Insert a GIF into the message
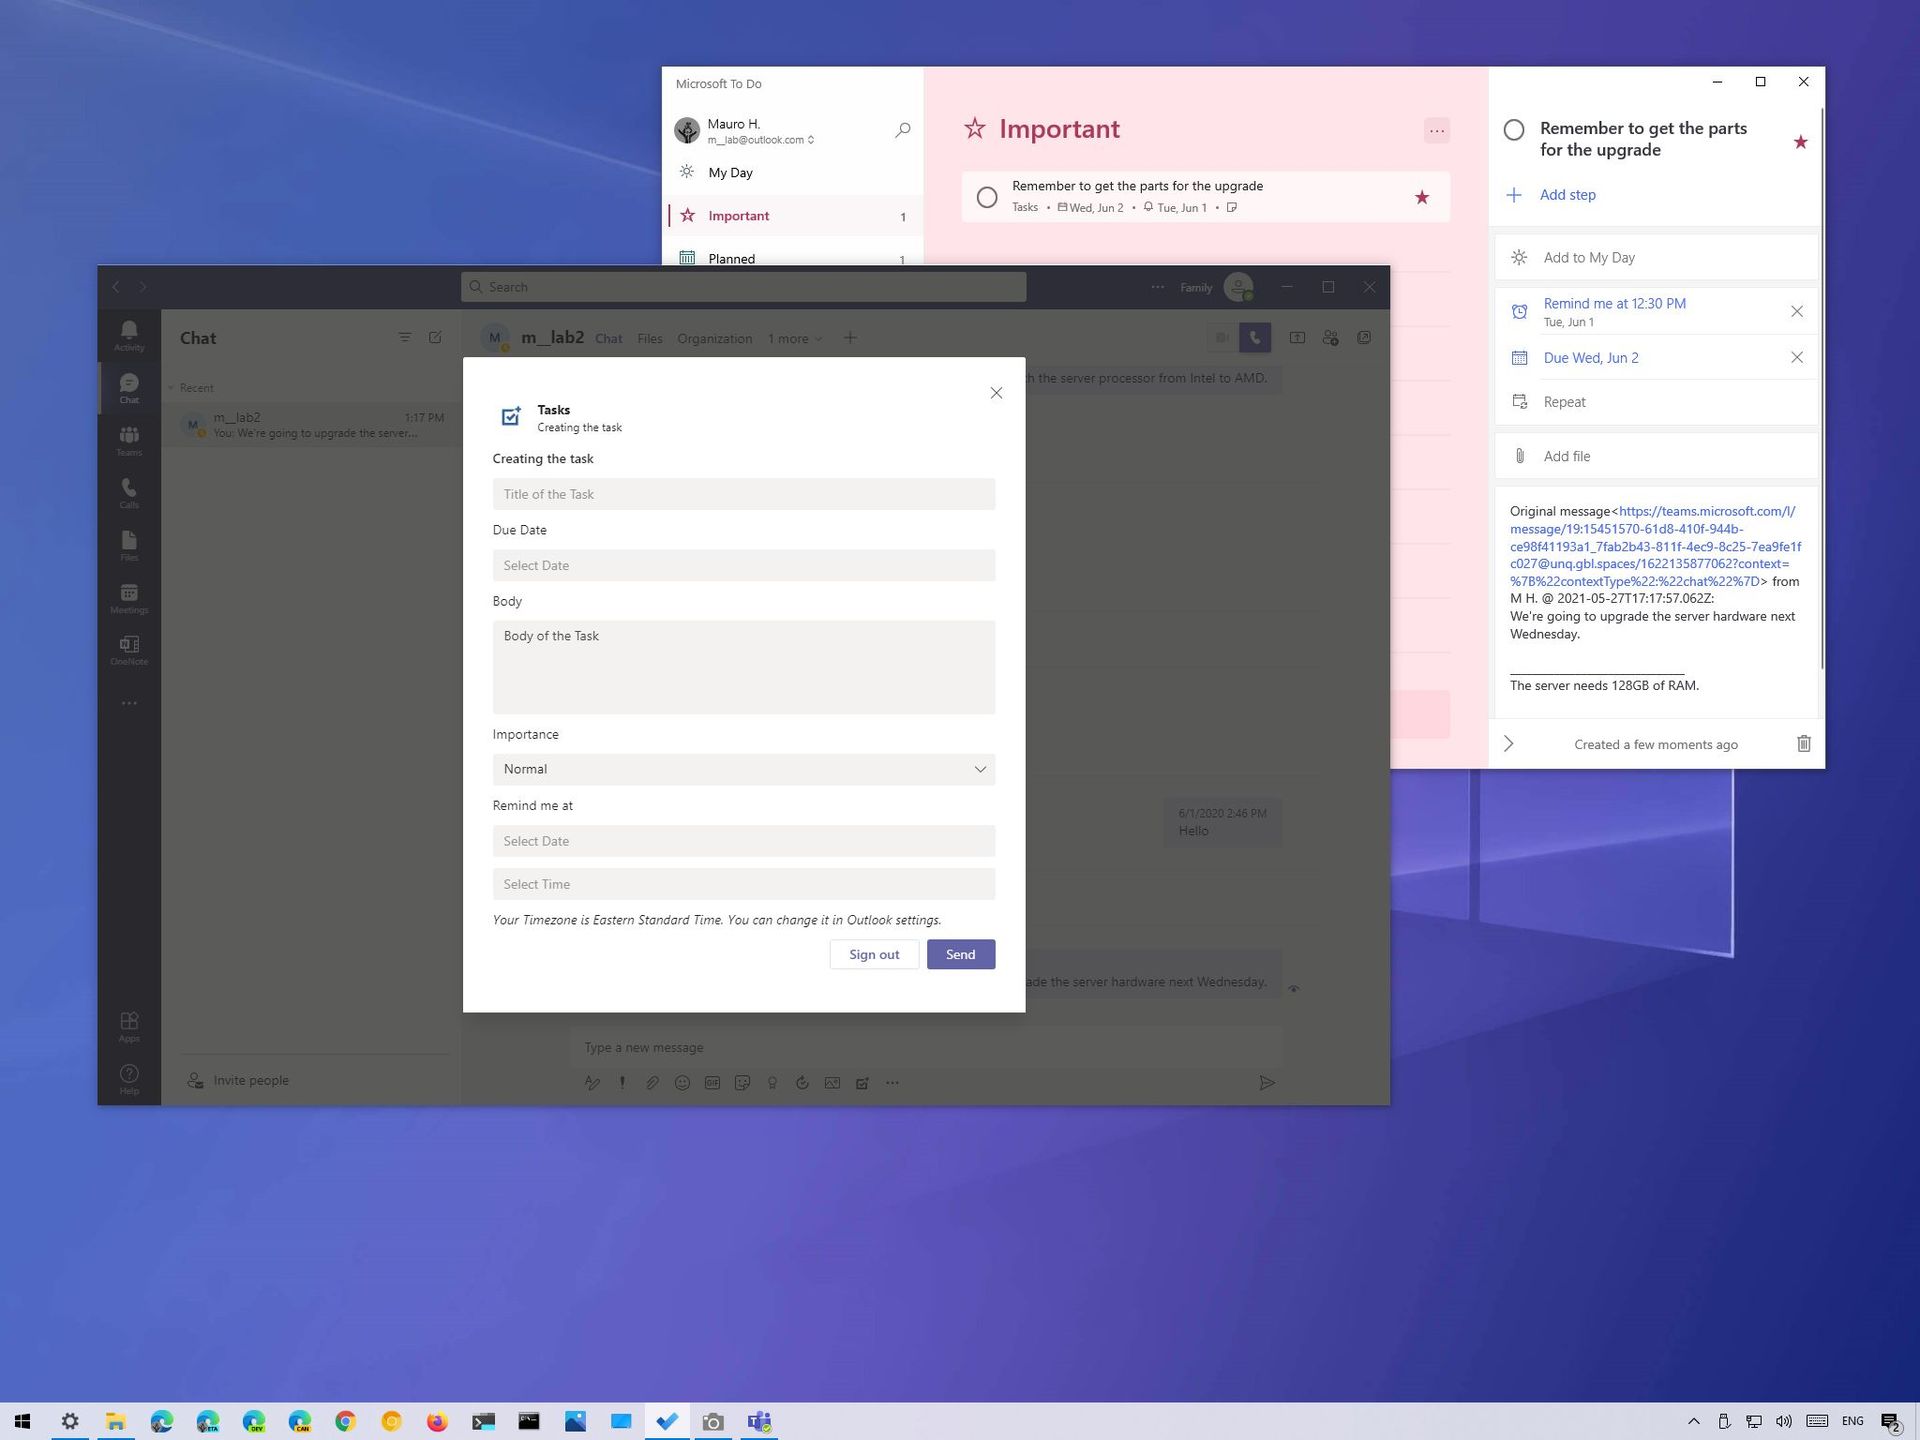This screenshot has height=1440, width=1920. [x=712, y=1082]
